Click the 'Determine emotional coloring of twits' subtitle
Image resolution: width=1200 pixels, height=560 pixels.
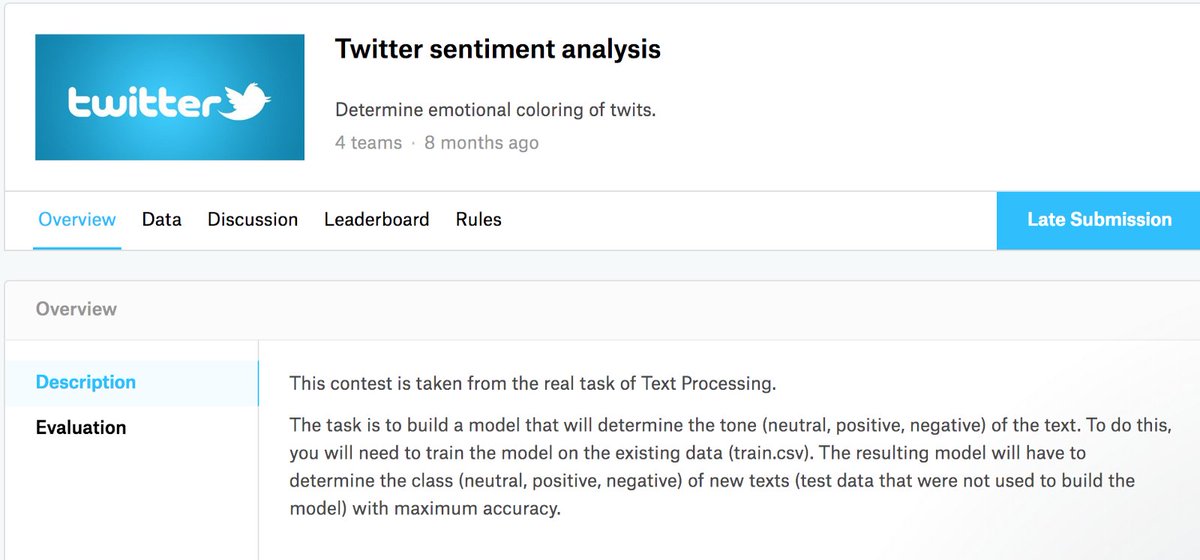pos(496,110)
